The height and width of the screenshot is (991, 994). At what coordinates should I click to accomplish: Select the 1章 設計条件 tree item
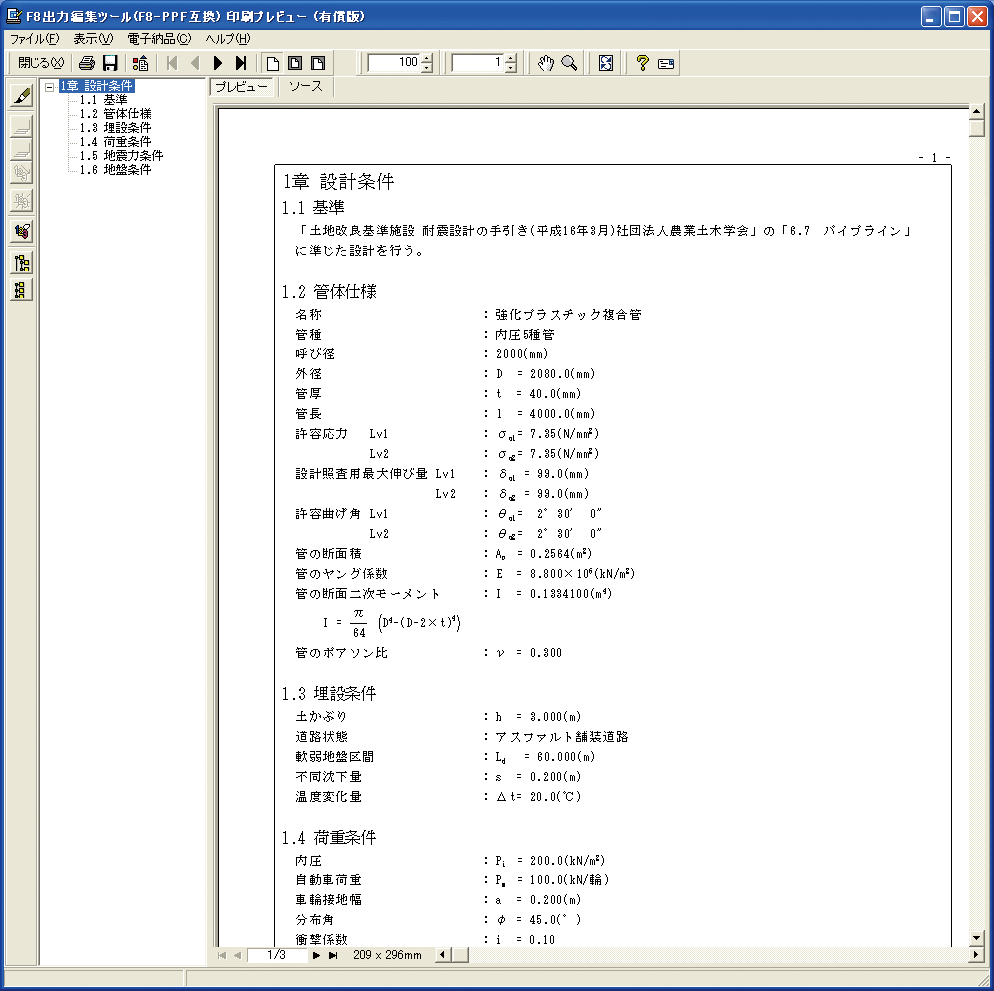coord(96,86)
